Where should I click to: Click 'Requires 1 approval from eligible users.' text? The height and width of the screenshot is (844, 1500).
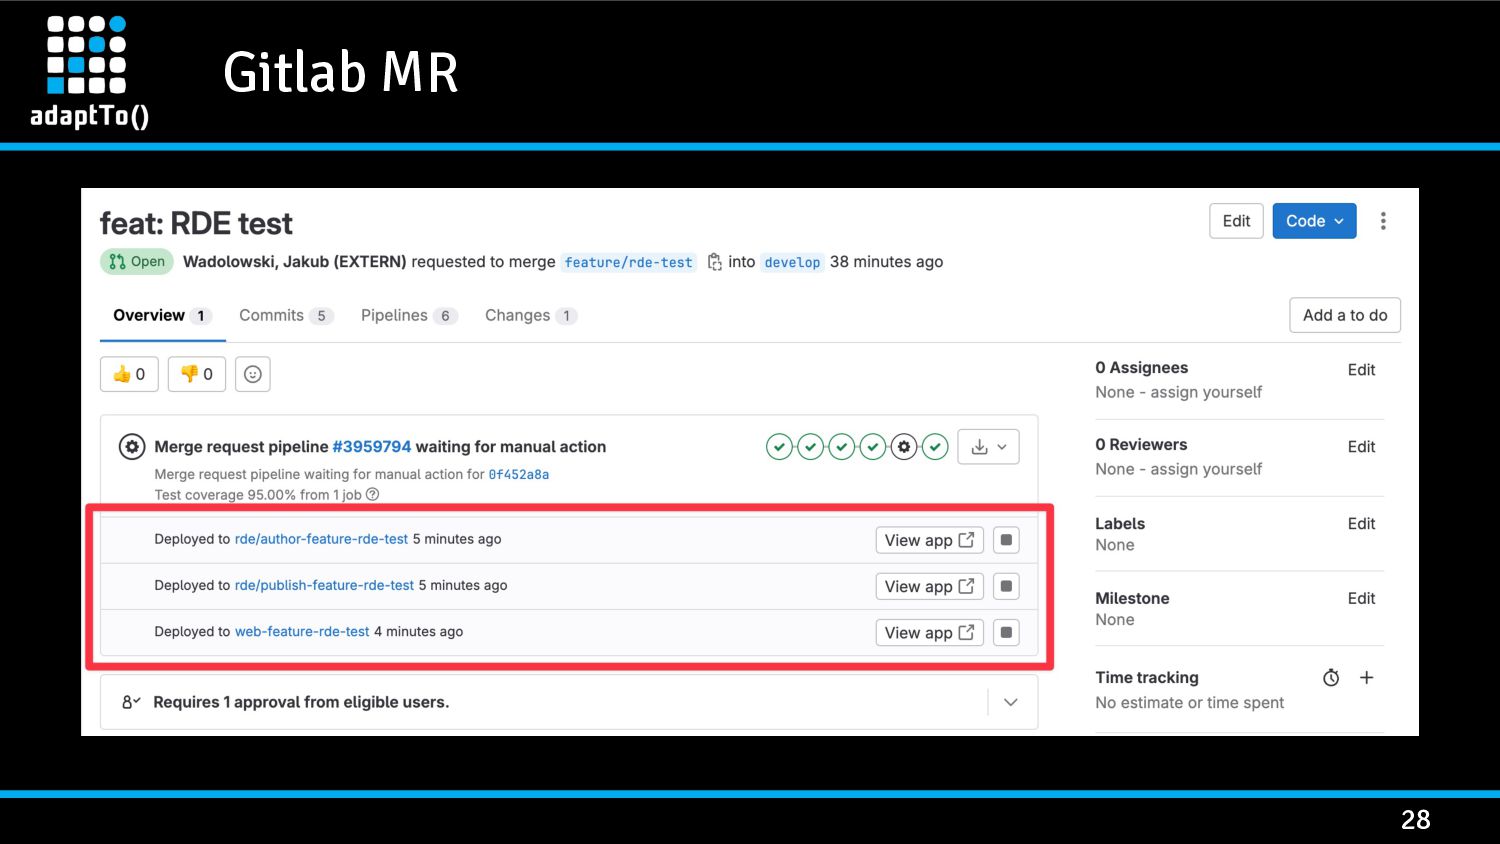(x=301, y=702)
